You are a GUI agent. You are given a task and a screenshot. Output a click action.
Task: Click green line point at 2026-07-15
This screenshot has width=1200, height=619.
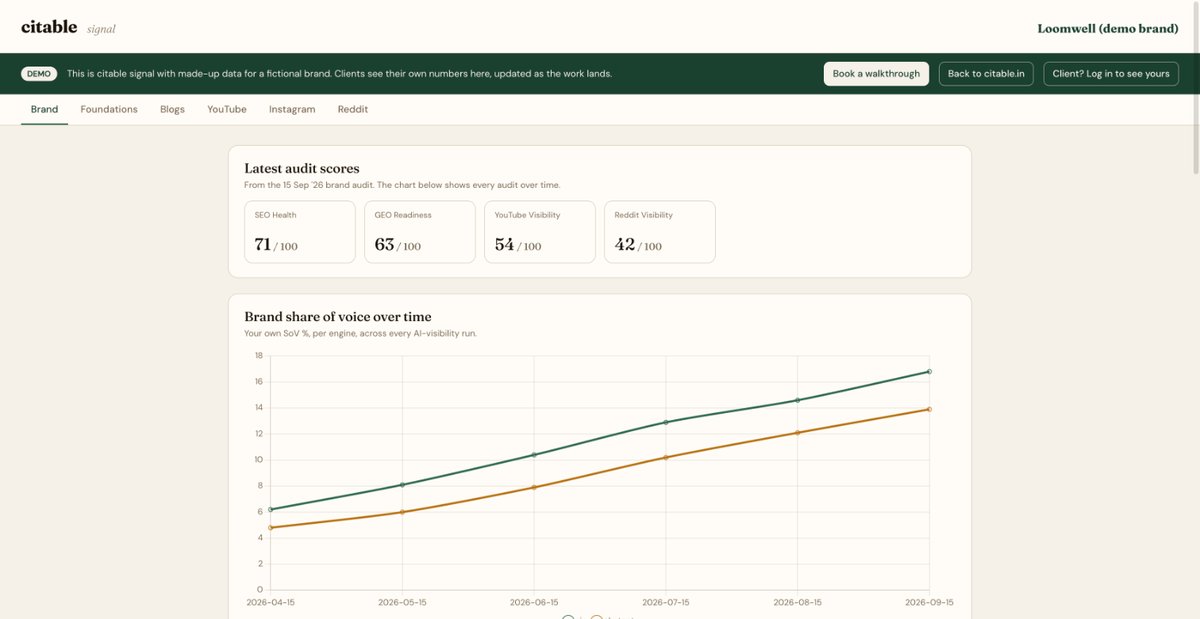[x=666, y=422]
